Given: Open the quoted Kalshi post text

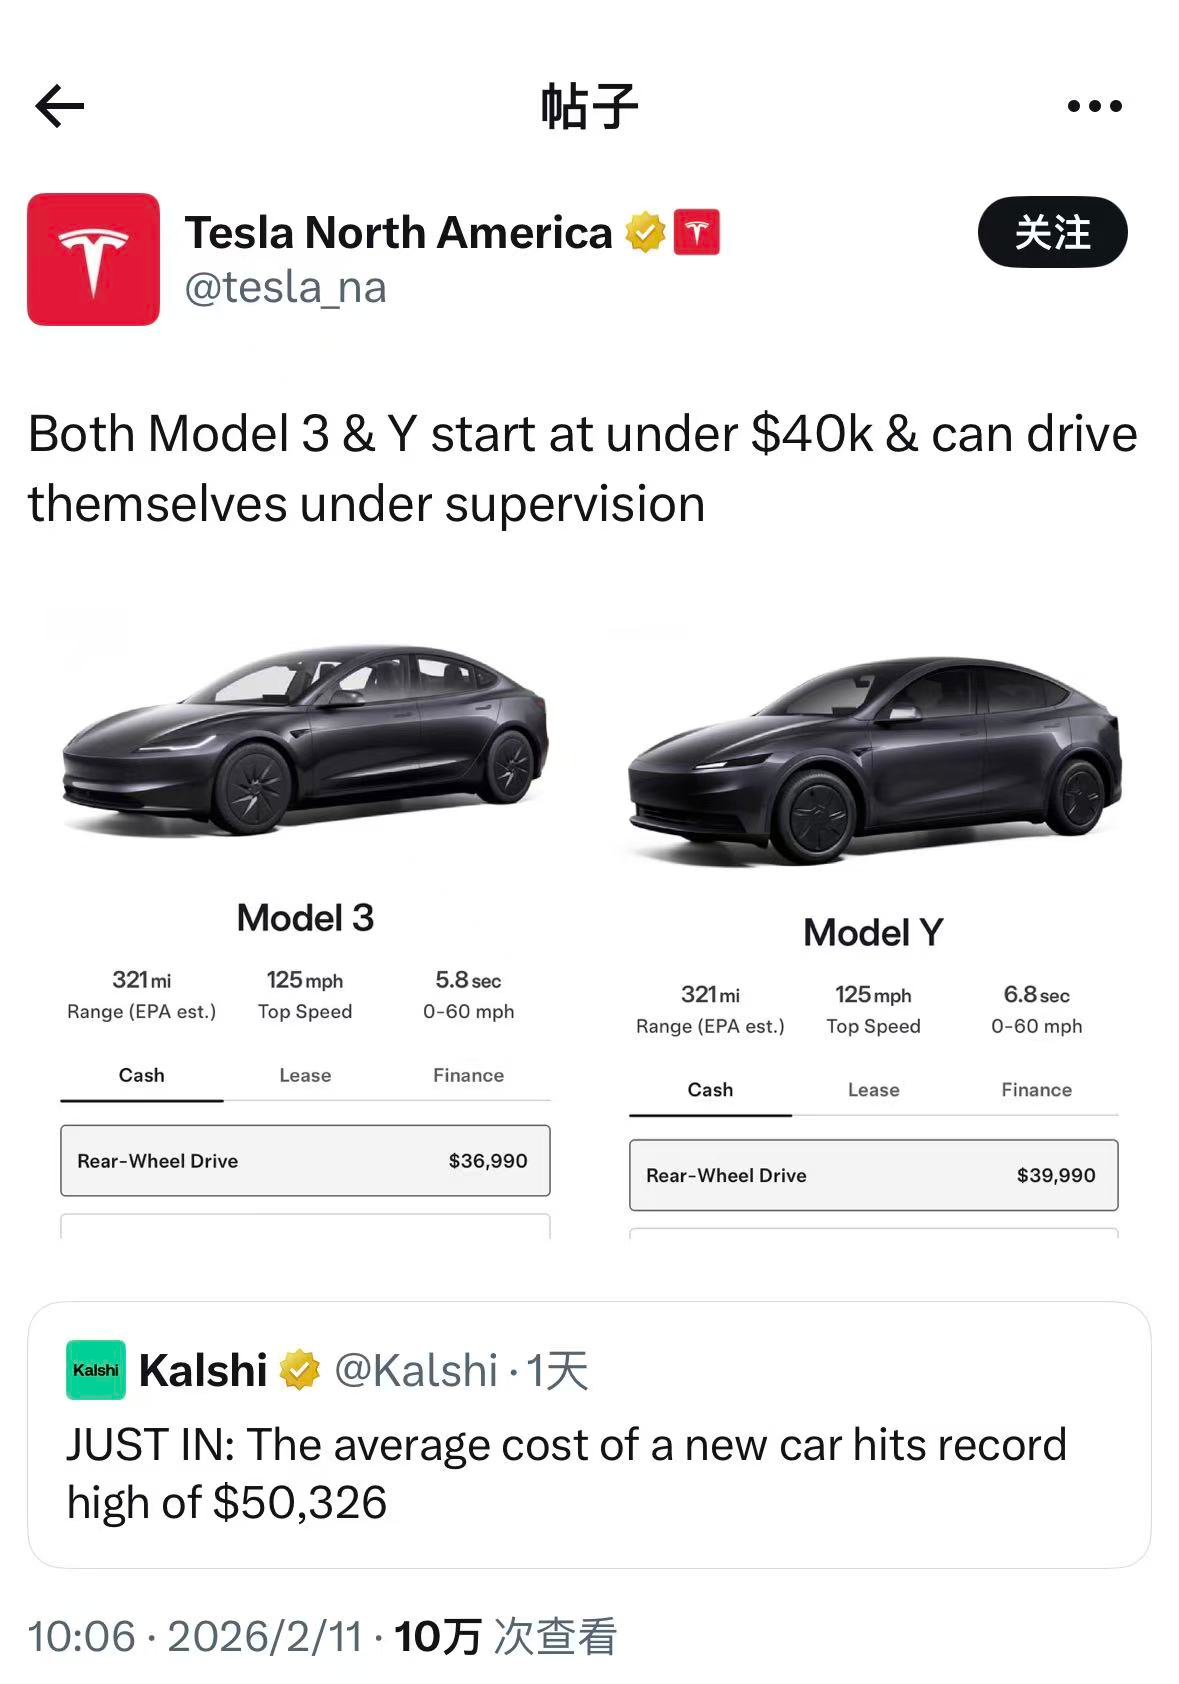Looking at the screenshot, I should point(566,1473).
